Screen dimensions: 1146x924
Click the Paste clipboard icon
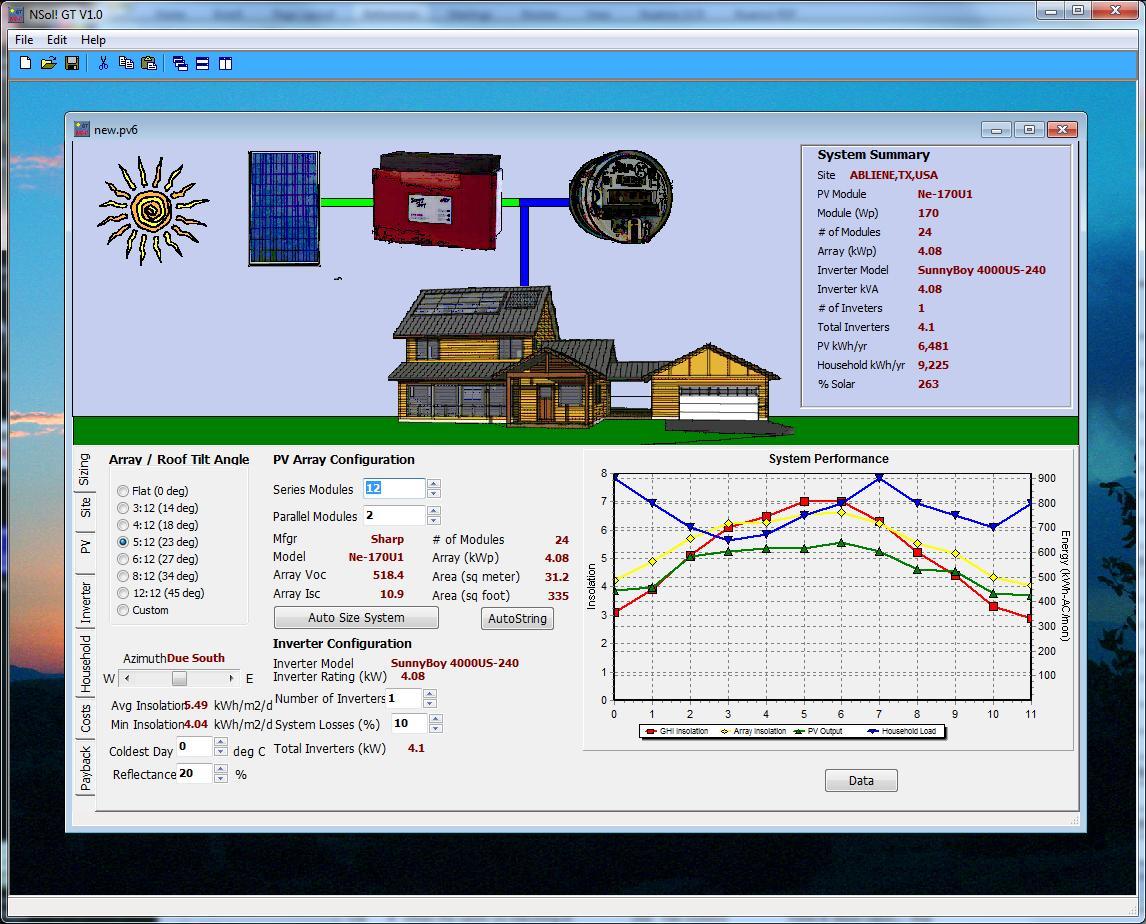pos(149,63)
